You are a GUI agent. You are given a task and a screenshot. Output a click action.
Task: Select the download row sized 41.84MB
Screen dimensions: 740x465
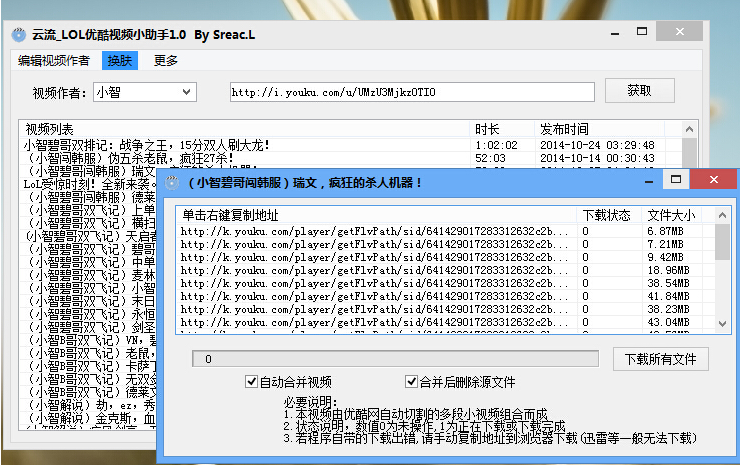point(446,296)
